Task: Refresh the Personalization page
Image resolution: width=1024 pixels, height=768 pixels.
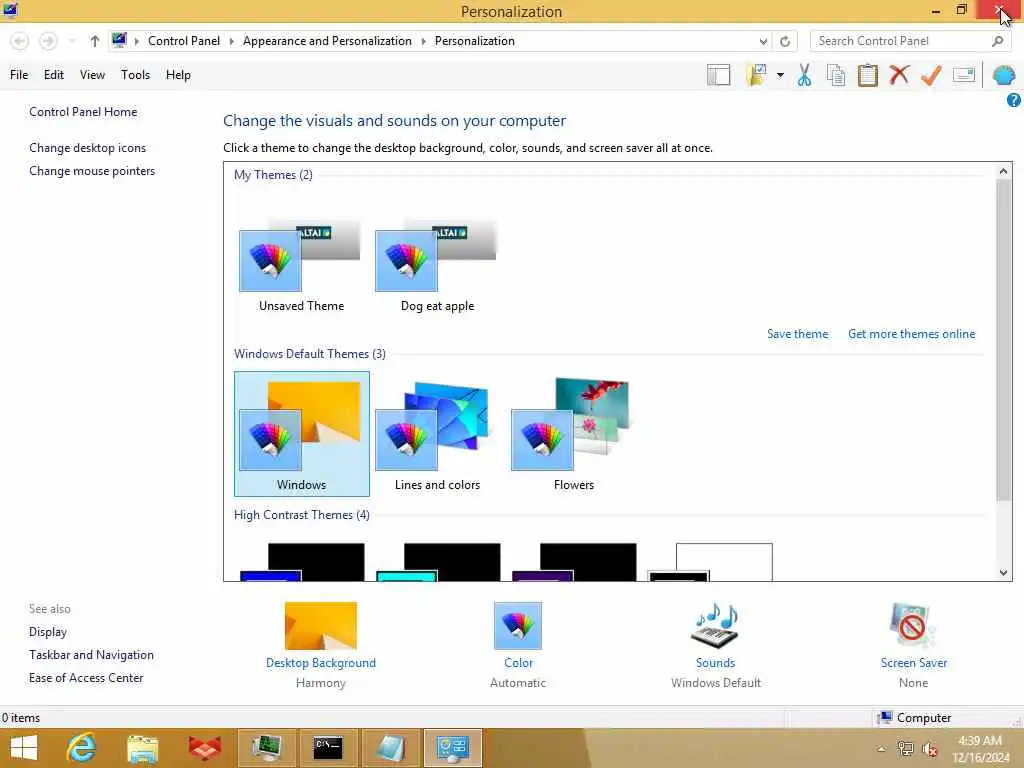Action: coord(784,41)
